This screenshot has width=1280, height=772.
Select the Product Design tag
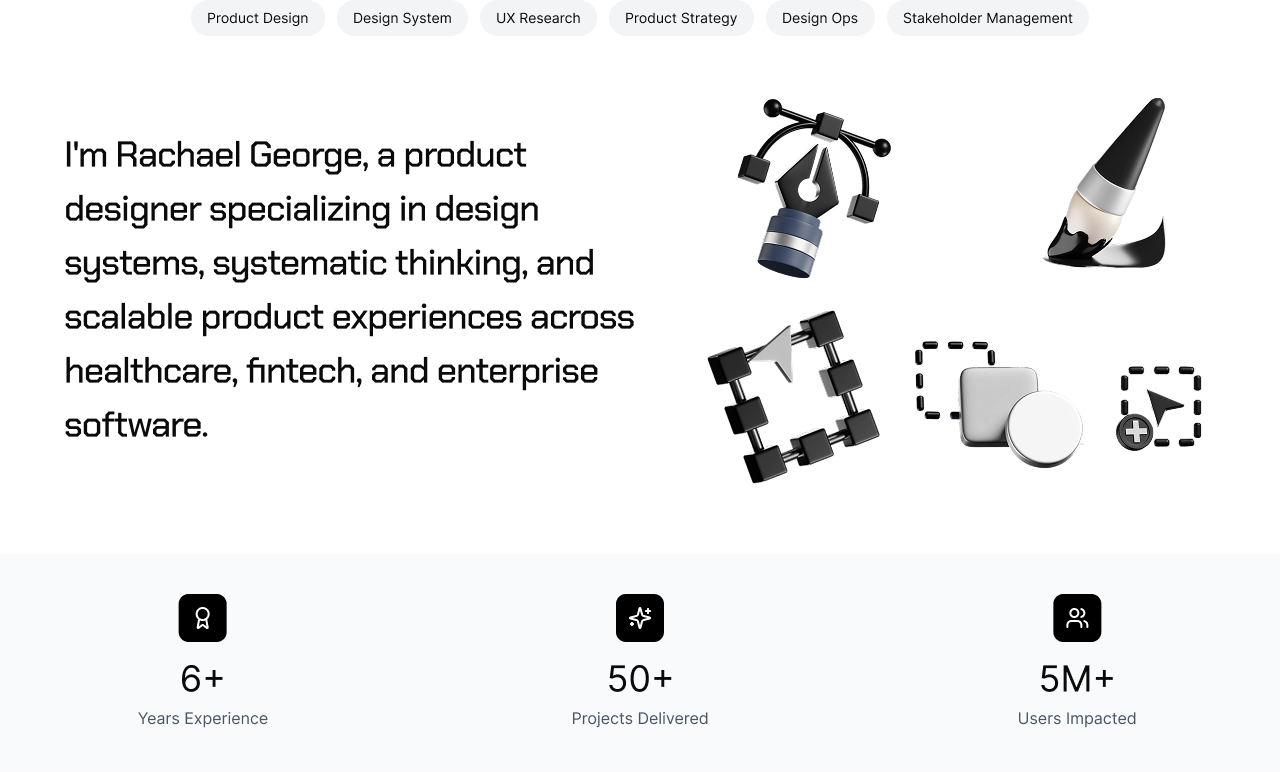coord(258,18)
